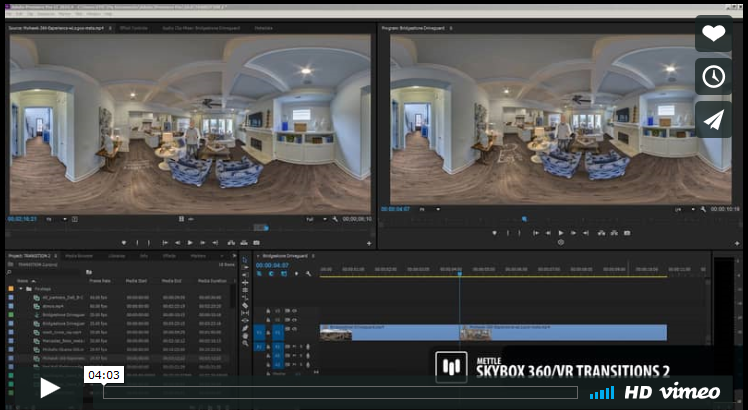Open the Media Browser tab

point(79,256)
